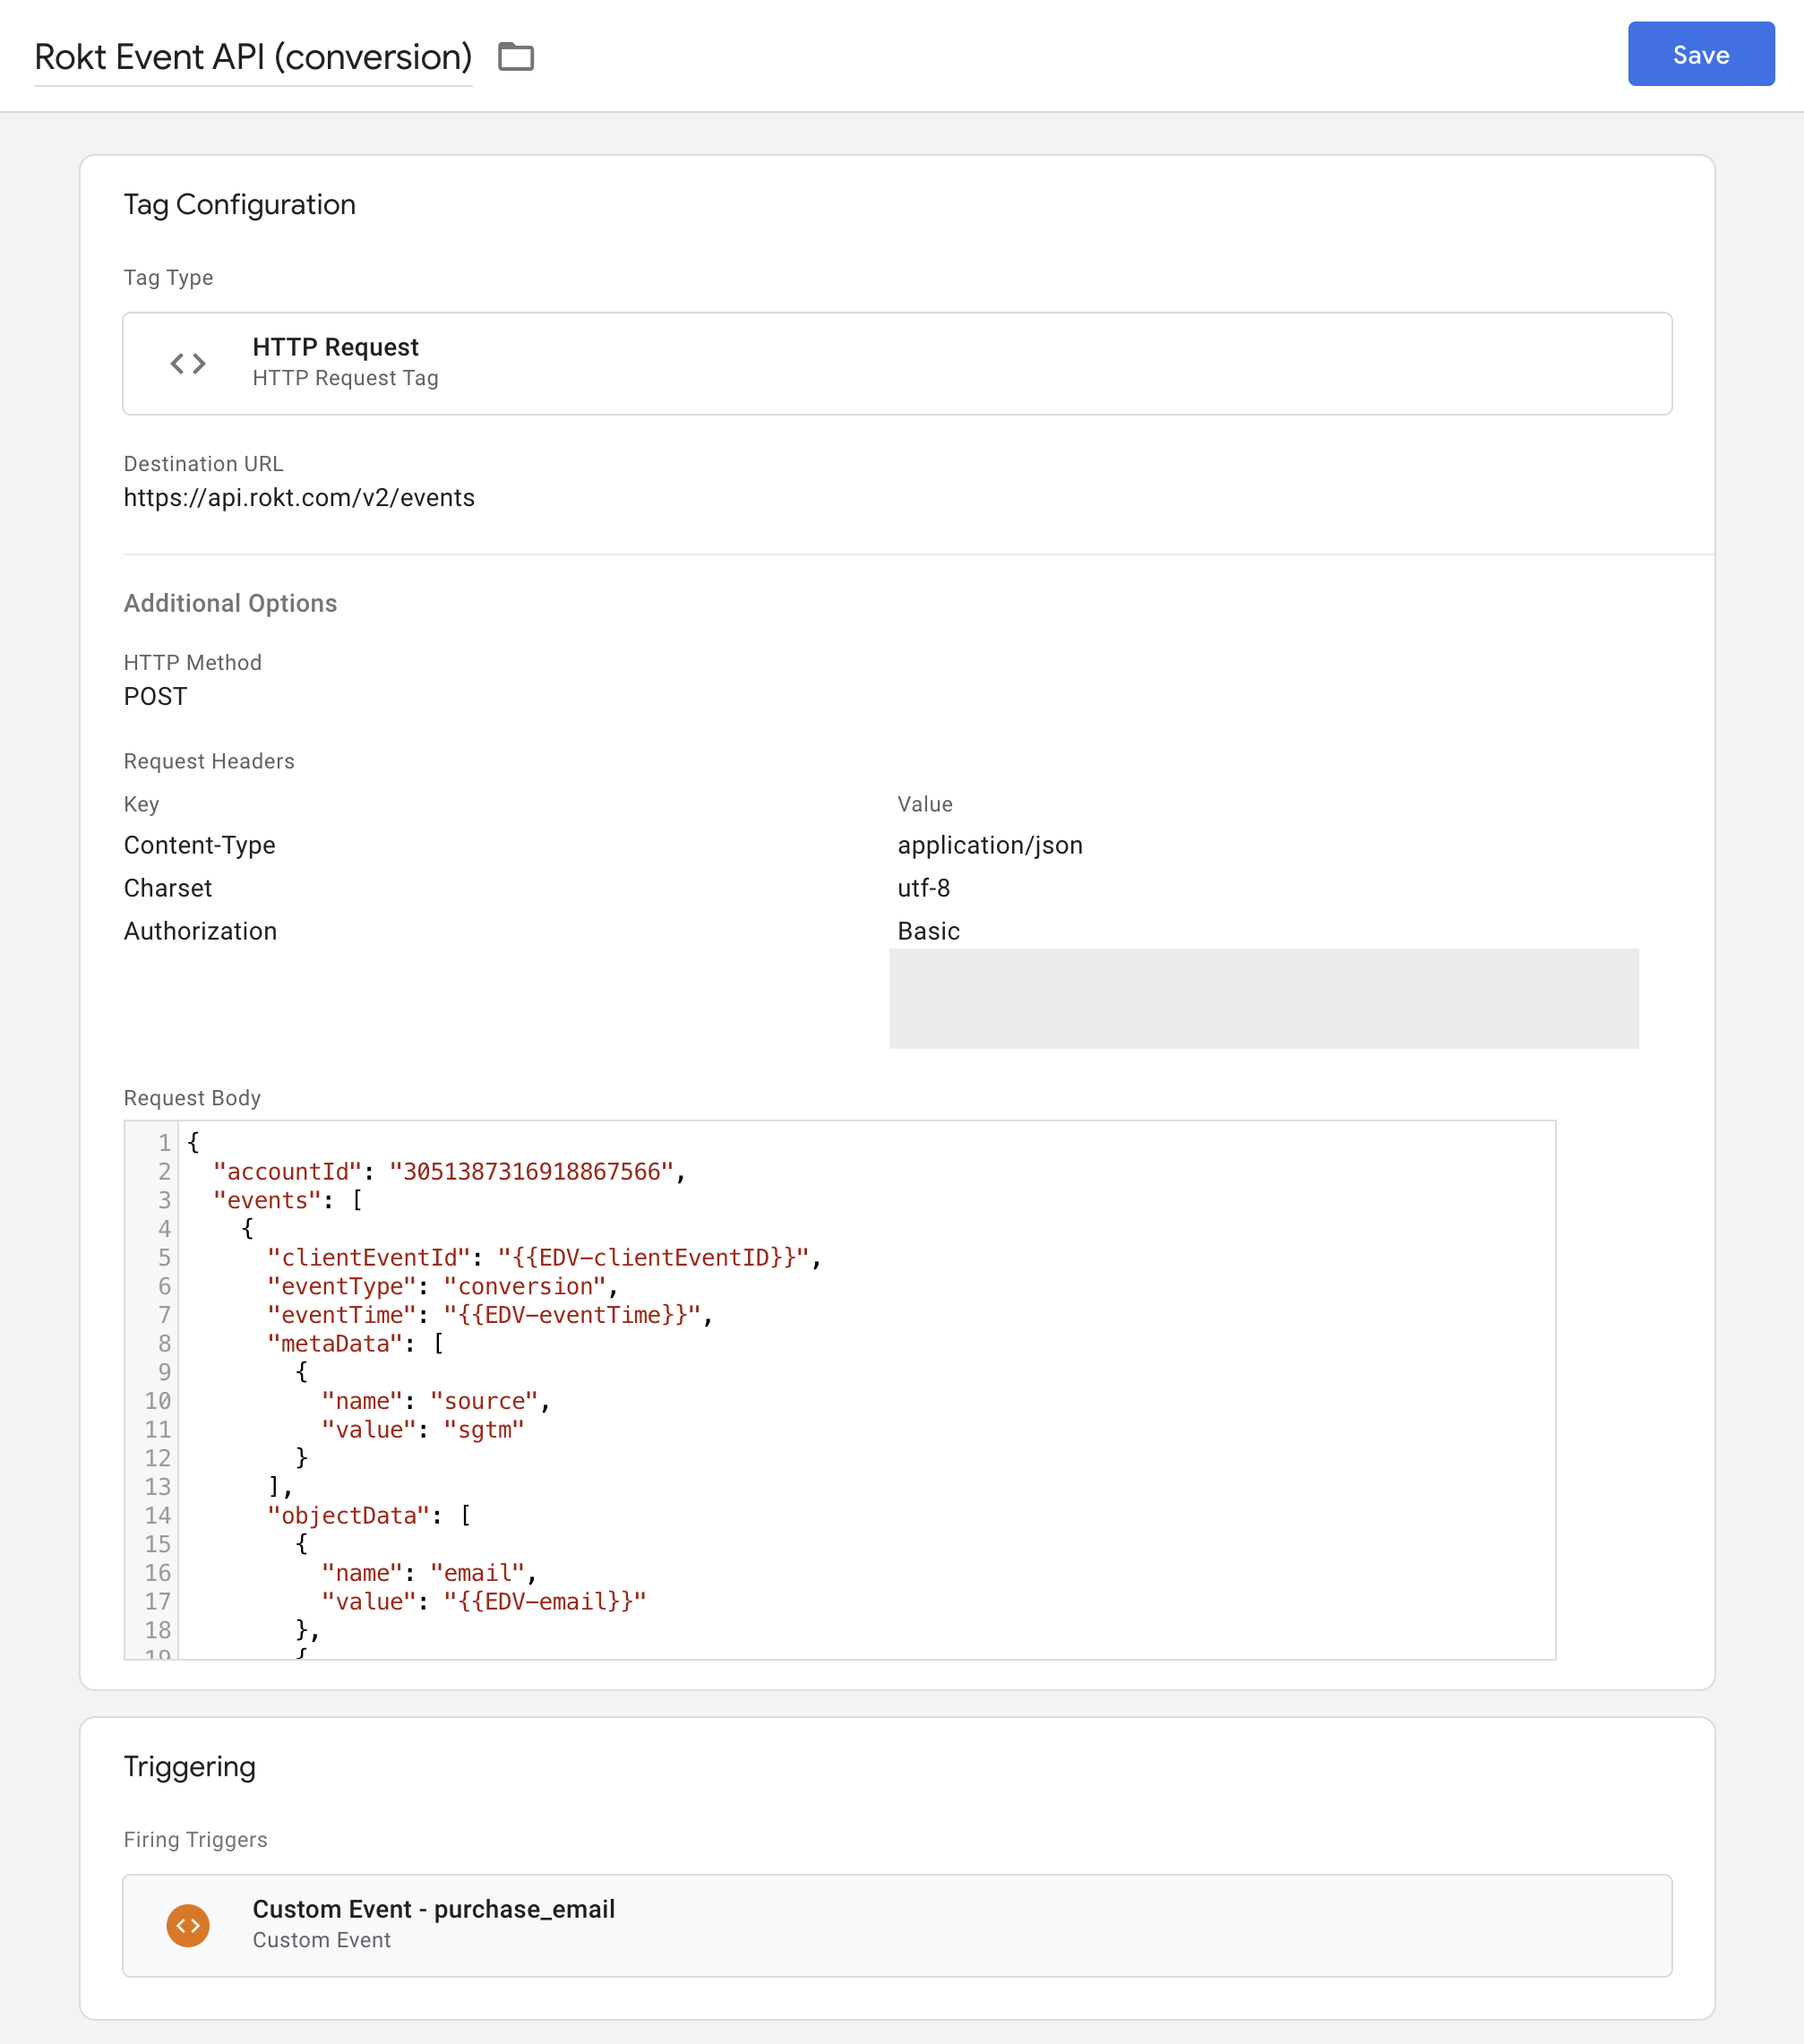Click the "name": "email" line
The width and height of the screenshot is (1804, 2044).
(x=429, y=1573)
